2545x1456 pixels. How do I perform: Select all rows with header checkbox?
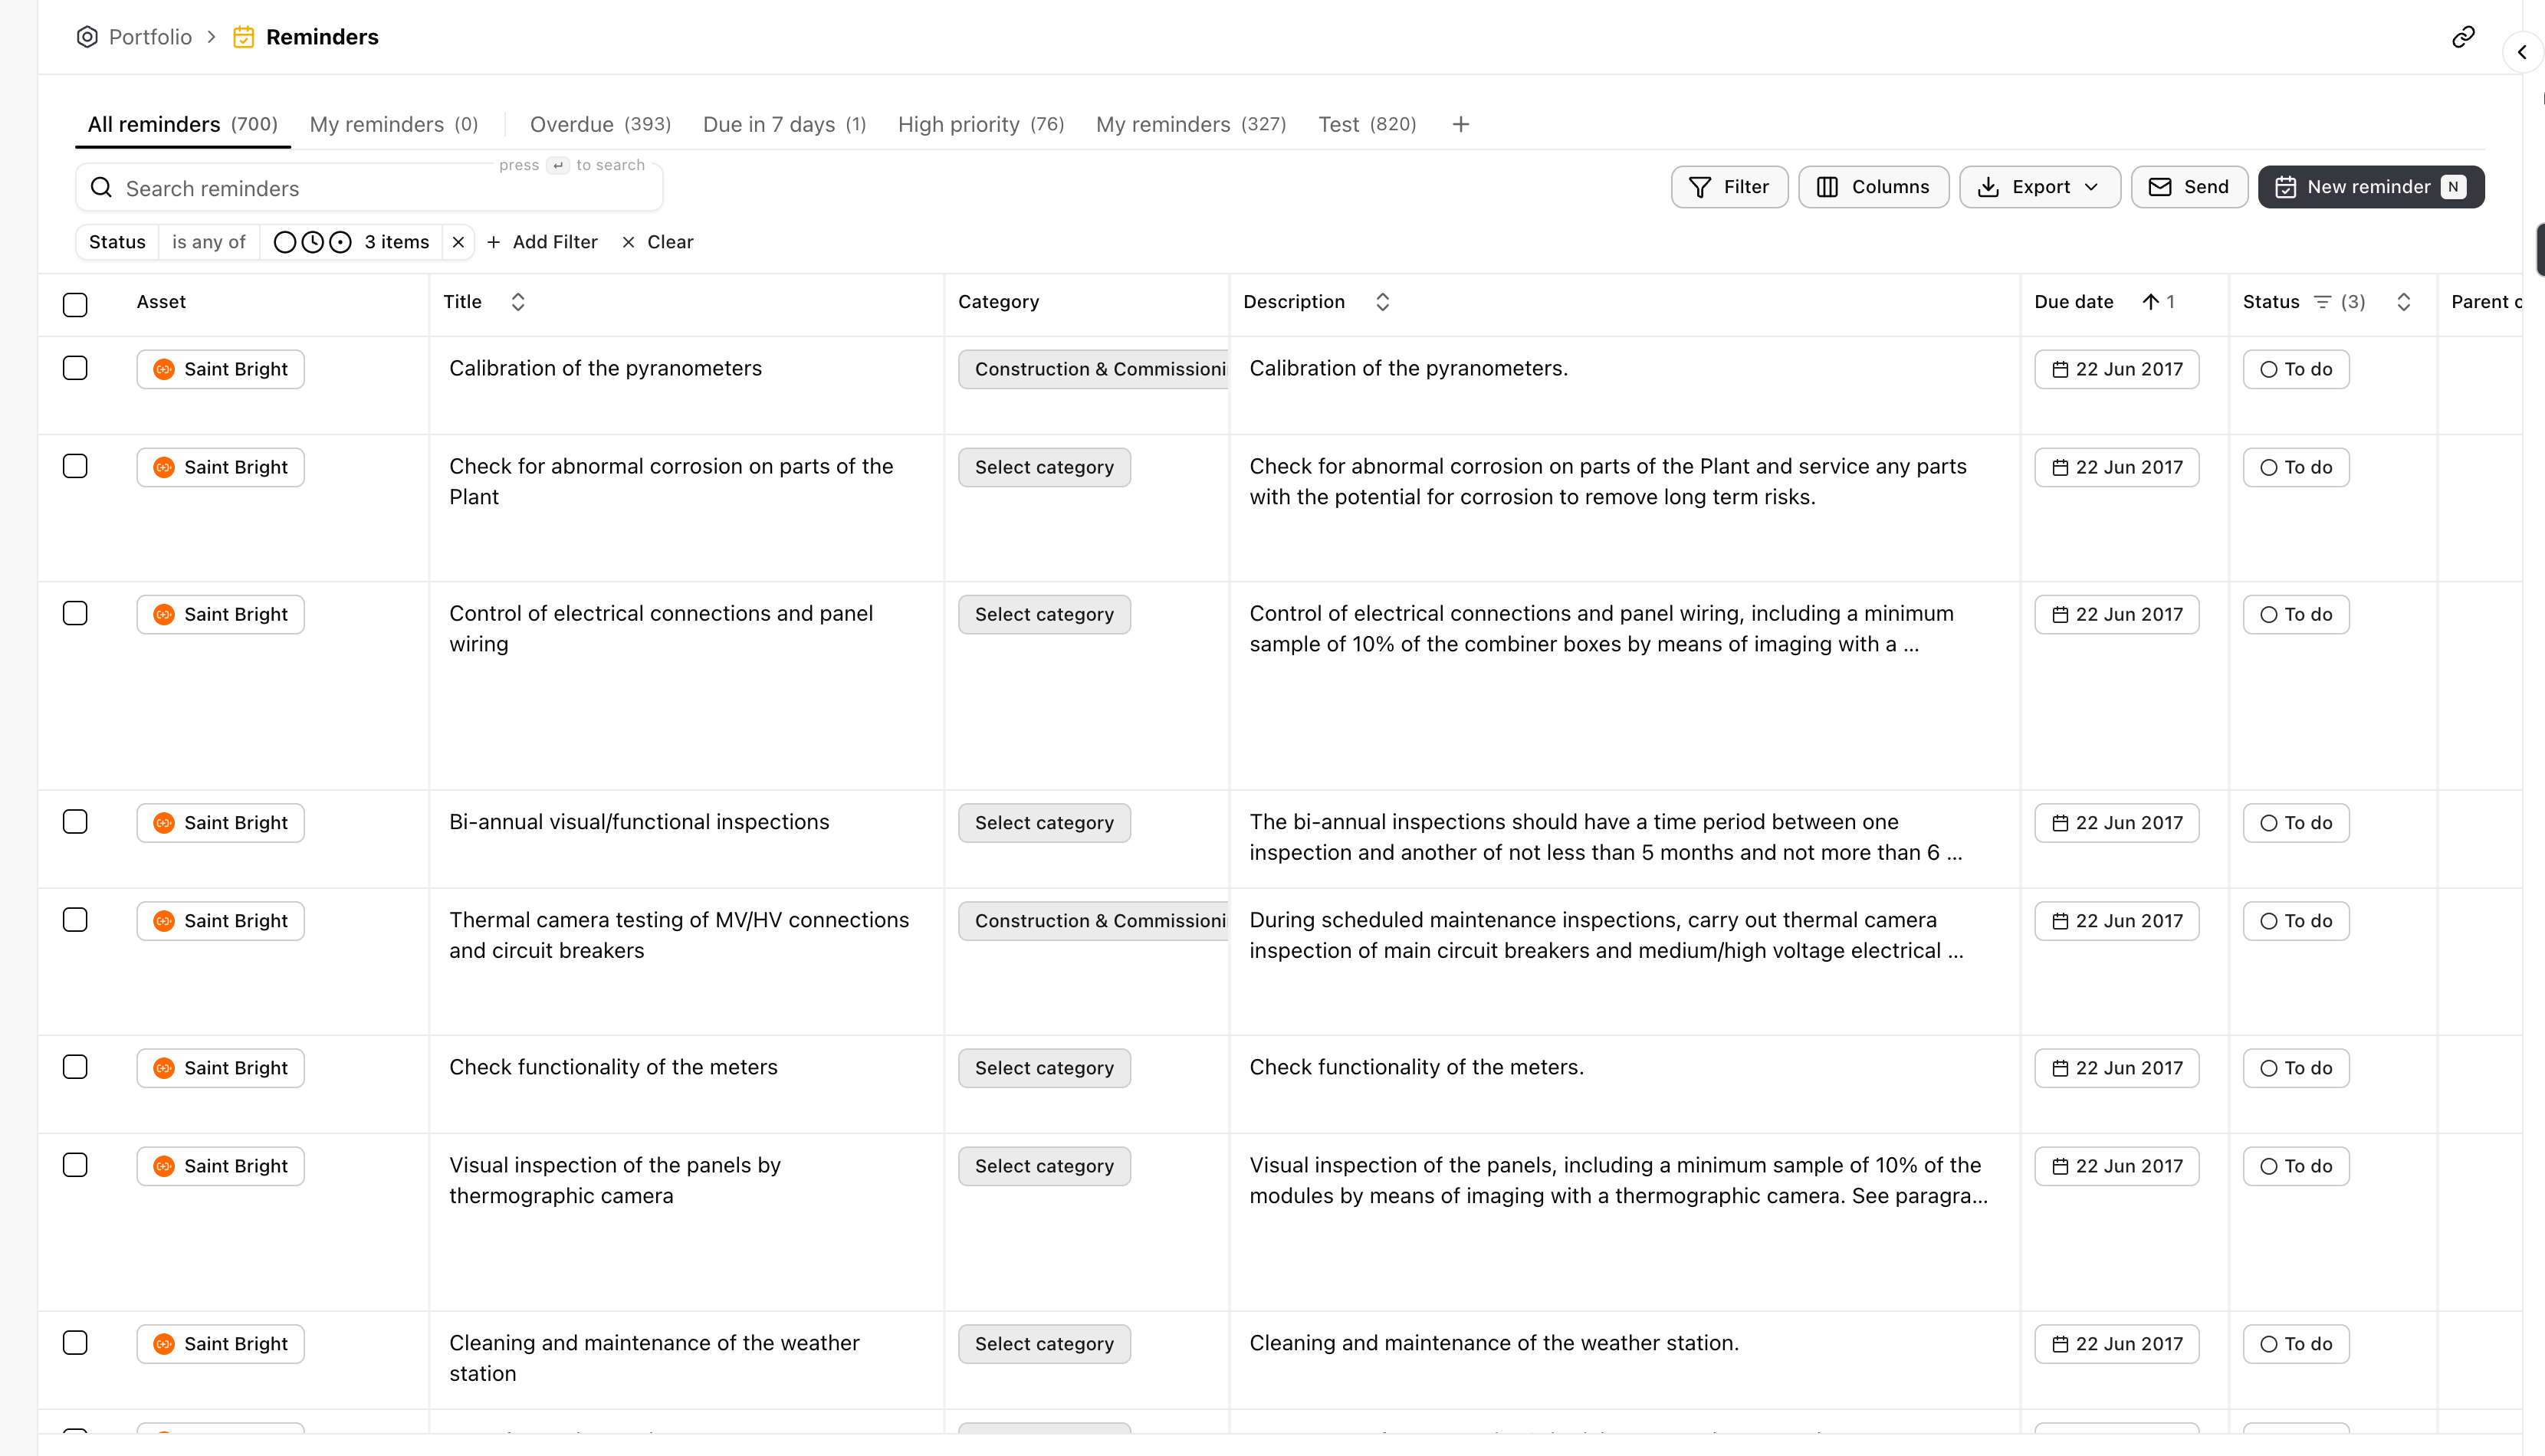pyautogui.click(x=75, y=304)
